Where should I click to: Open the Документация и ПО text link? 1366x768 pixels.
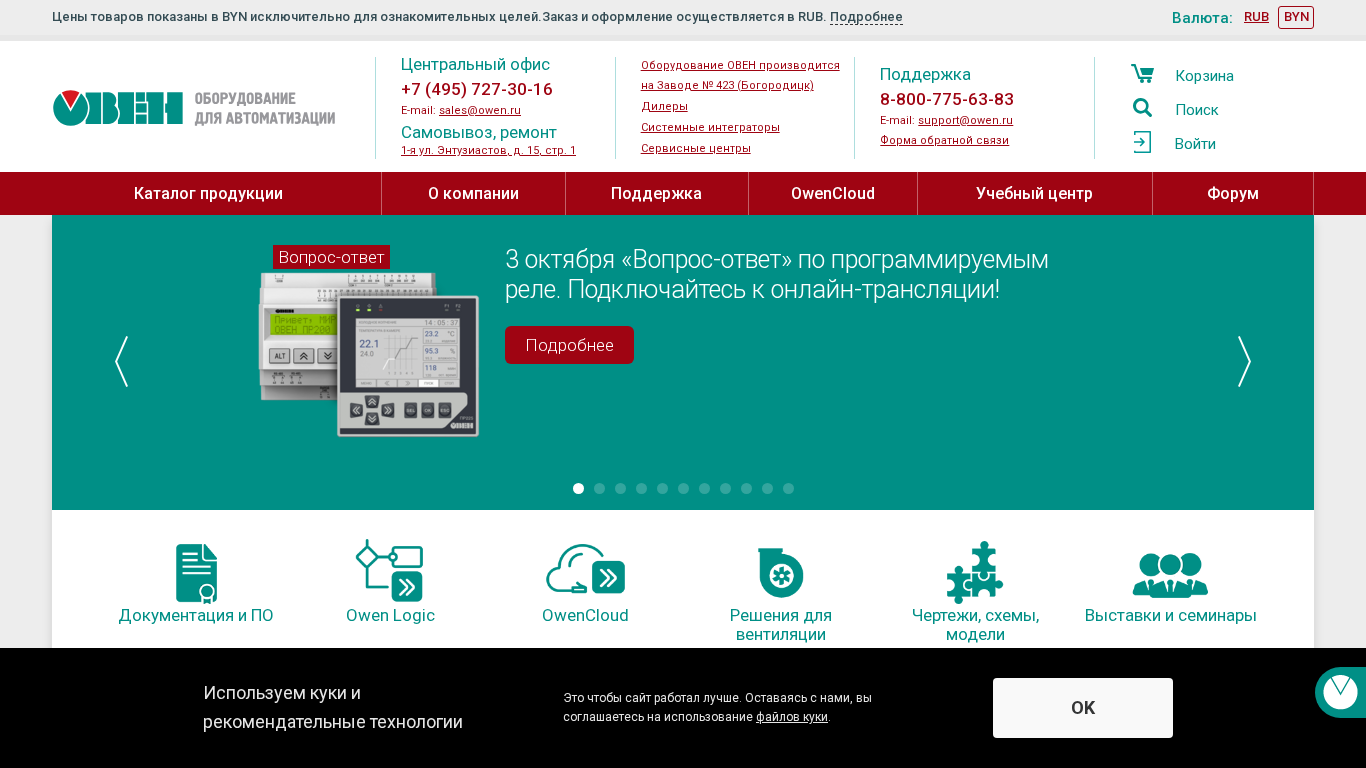tap(196, 615)
